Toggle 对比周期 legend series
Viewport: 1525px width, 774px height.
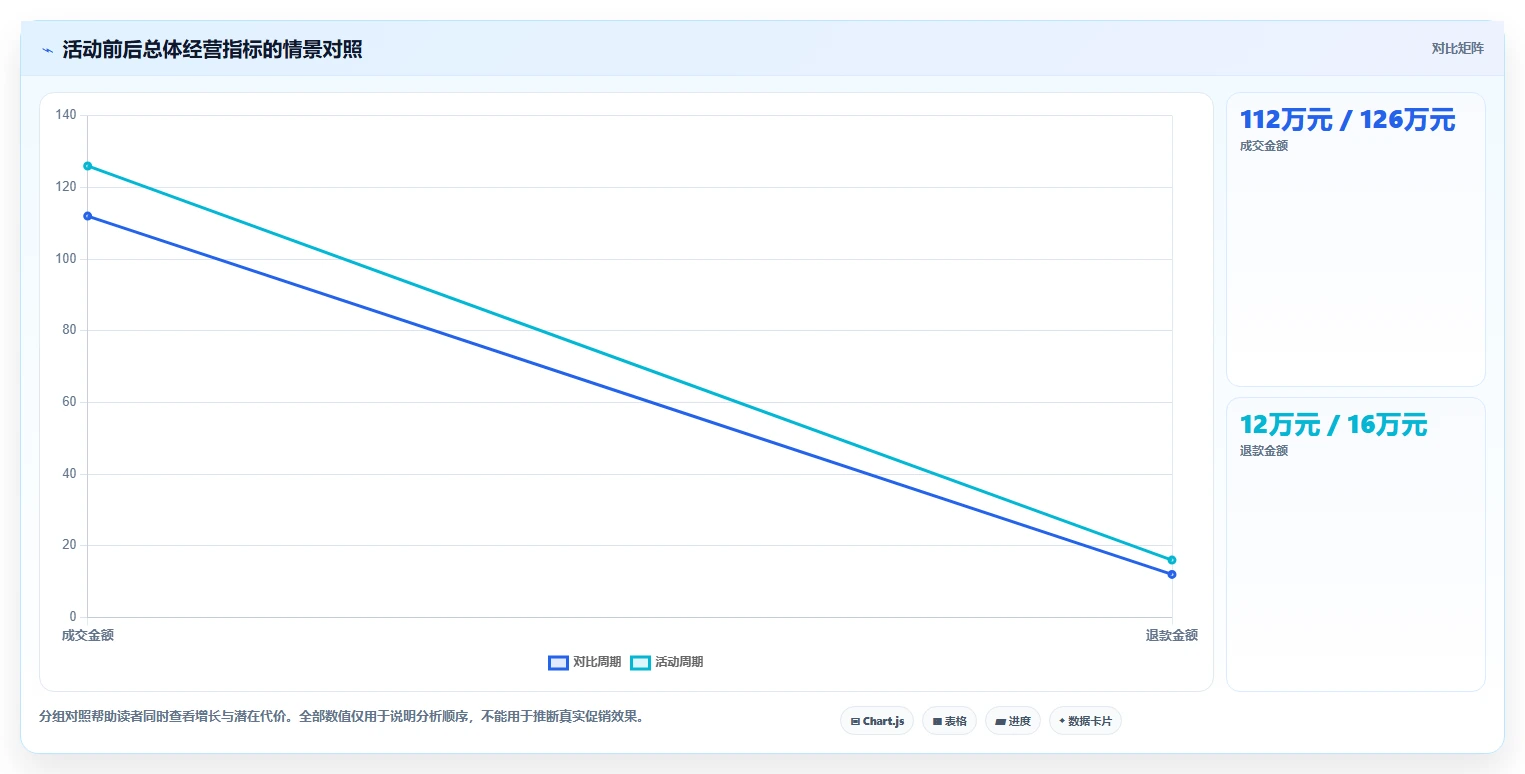585,662
